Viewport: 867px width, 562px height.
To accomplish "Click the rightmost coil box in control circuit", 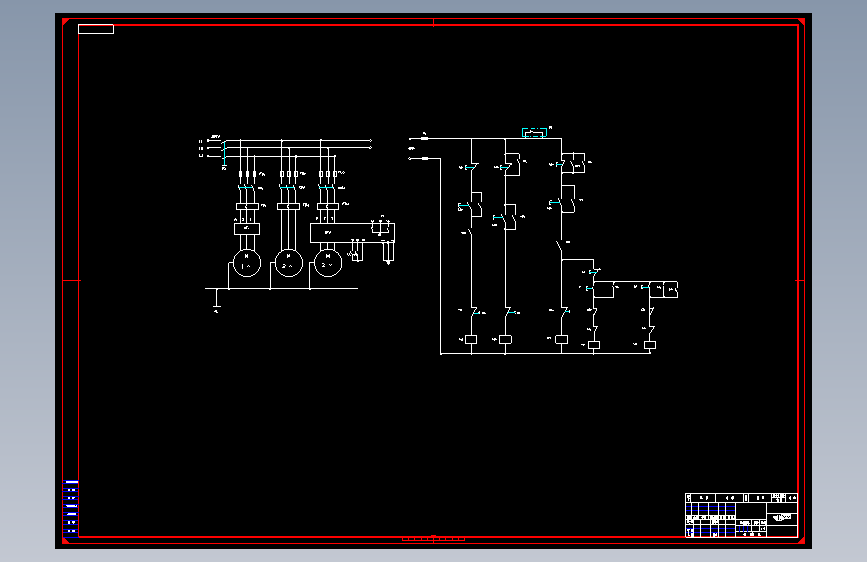I will click(x=650, y=345).
